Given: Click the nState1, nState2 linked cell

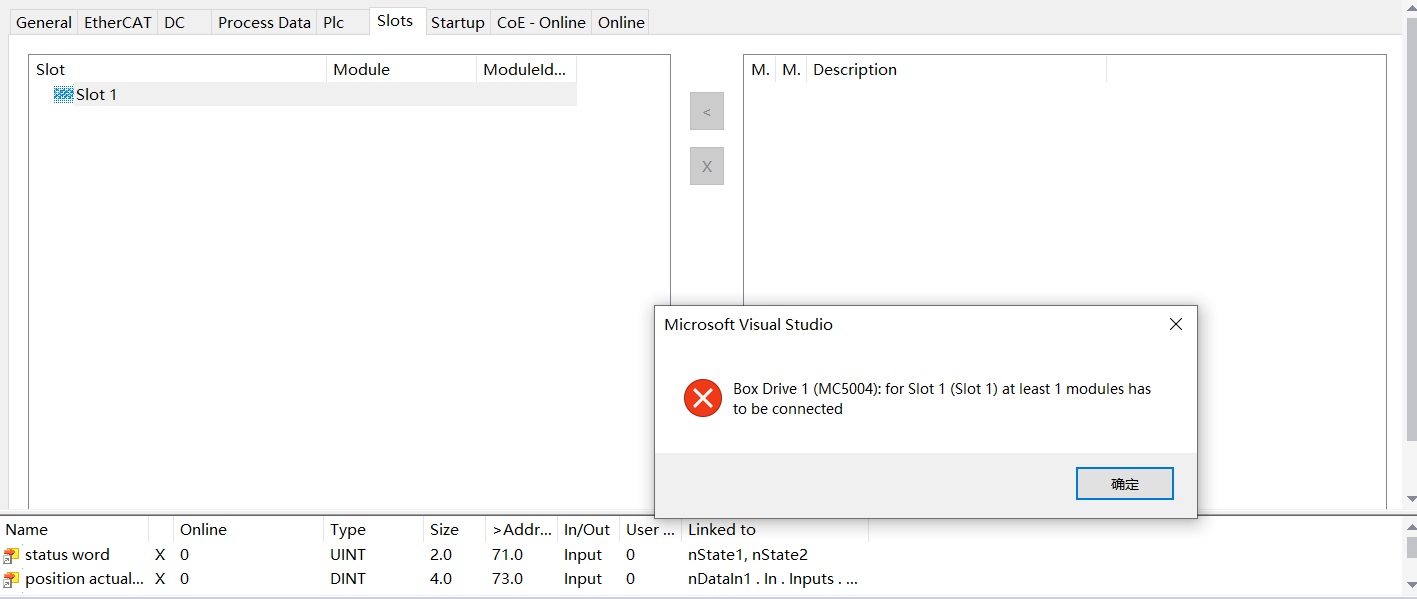Looking at the screenshot, I should click(x=747, y=555).
